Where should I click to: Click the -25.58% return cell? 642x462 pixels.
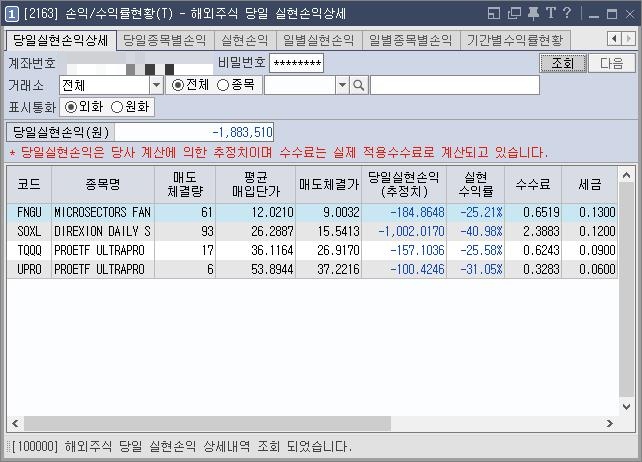[476, 250]
